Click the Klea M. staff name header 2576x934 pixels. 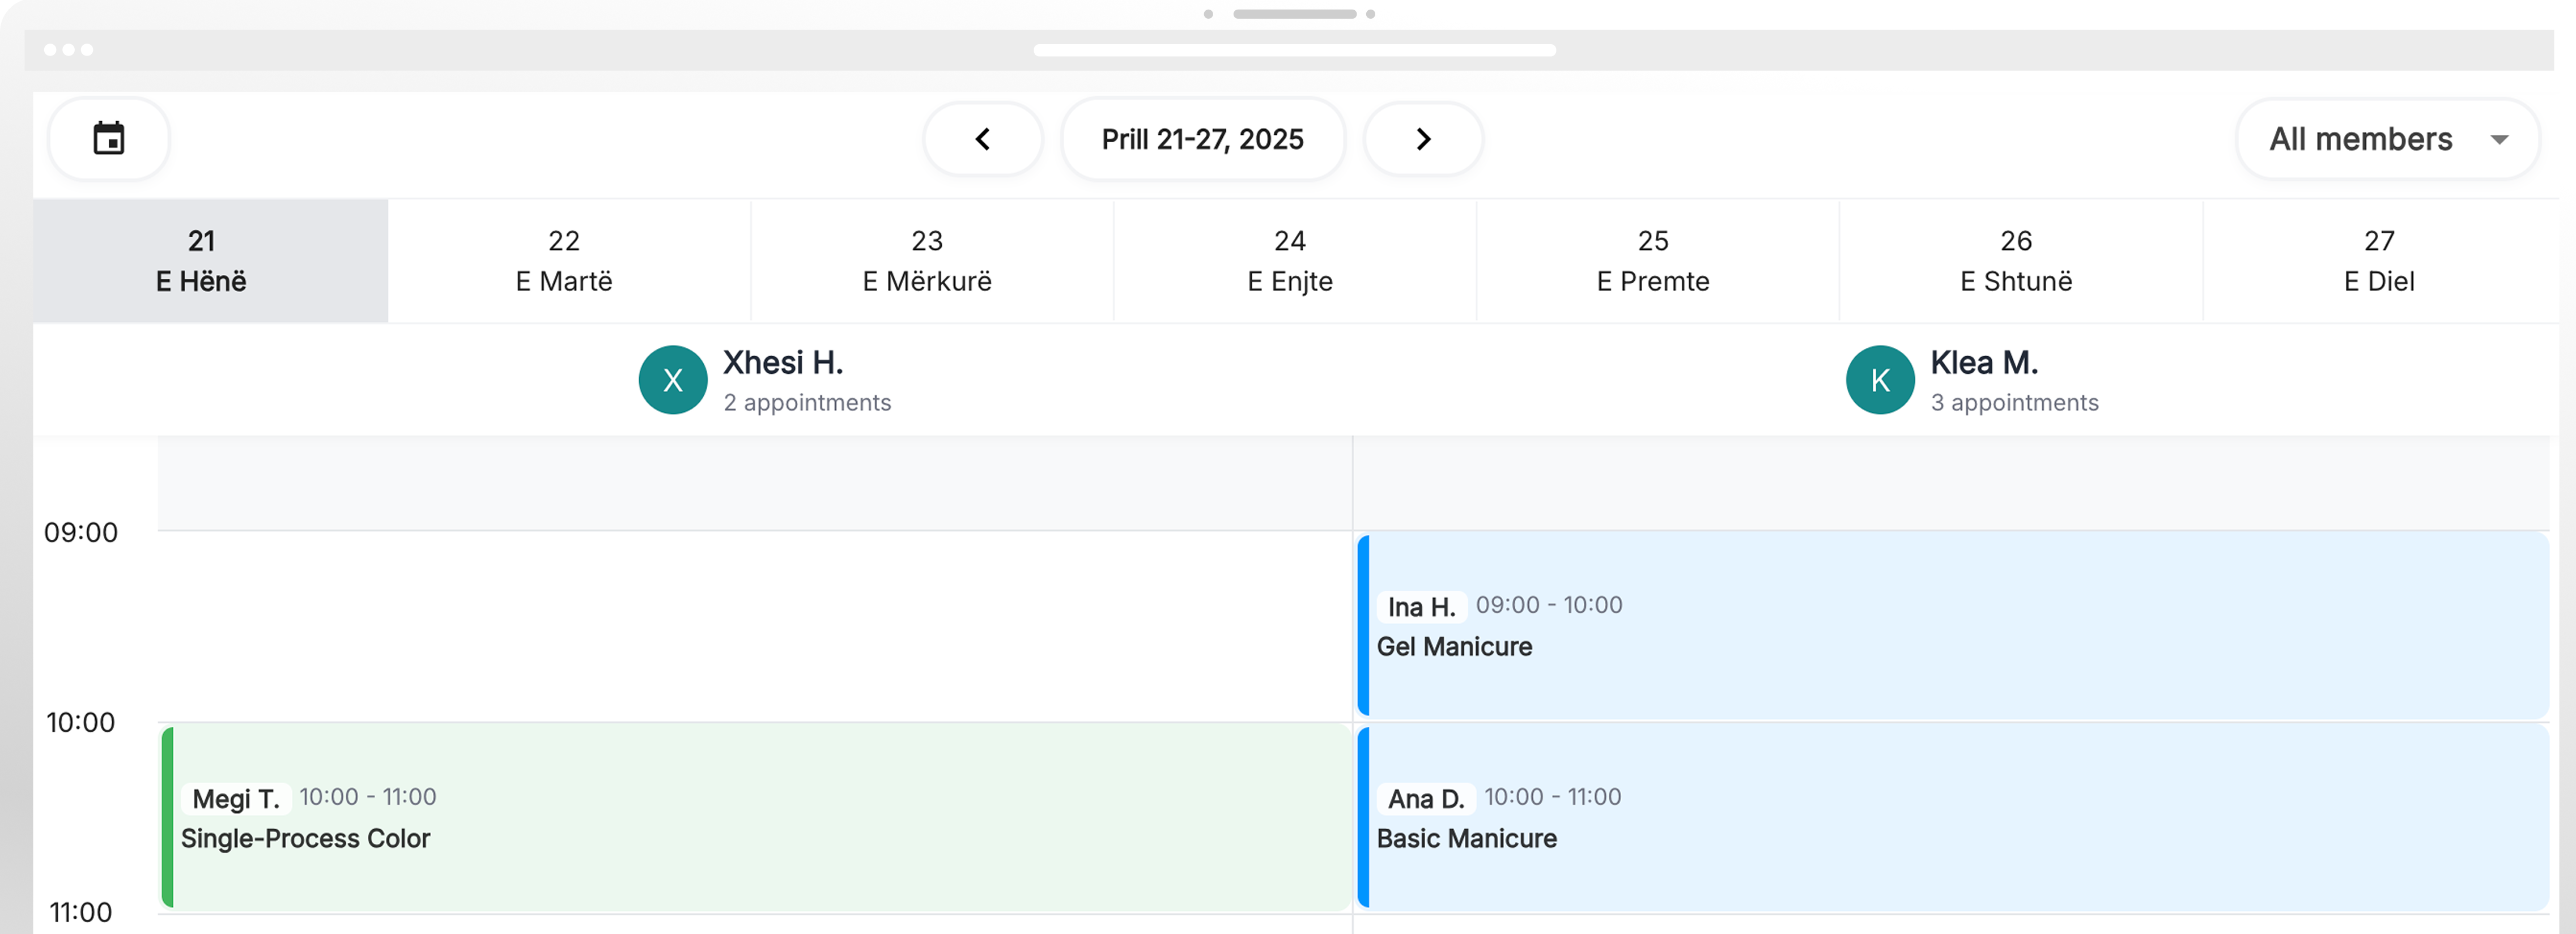pyautogui.click(x=1984, y=363)
